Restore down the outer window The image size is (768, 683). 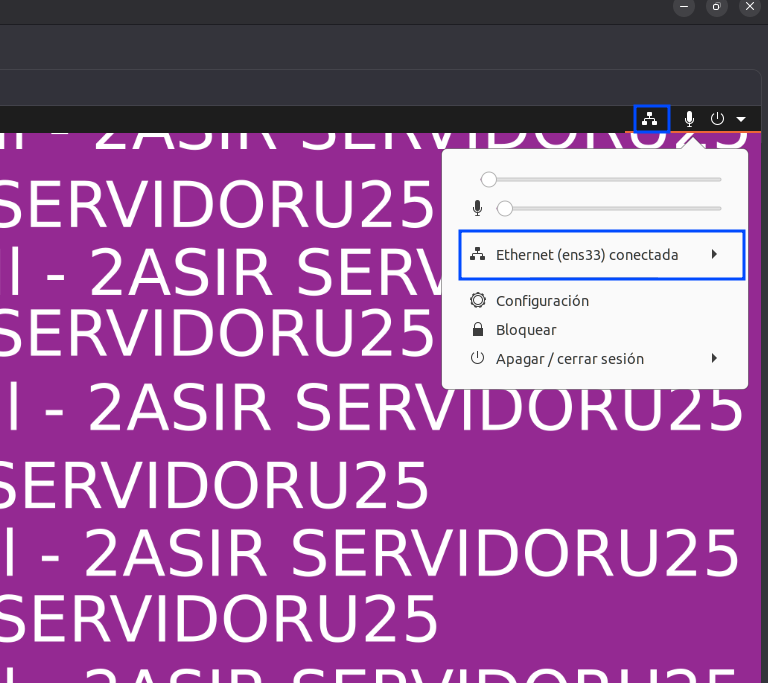pyautogui.click(x=717, y=6)
